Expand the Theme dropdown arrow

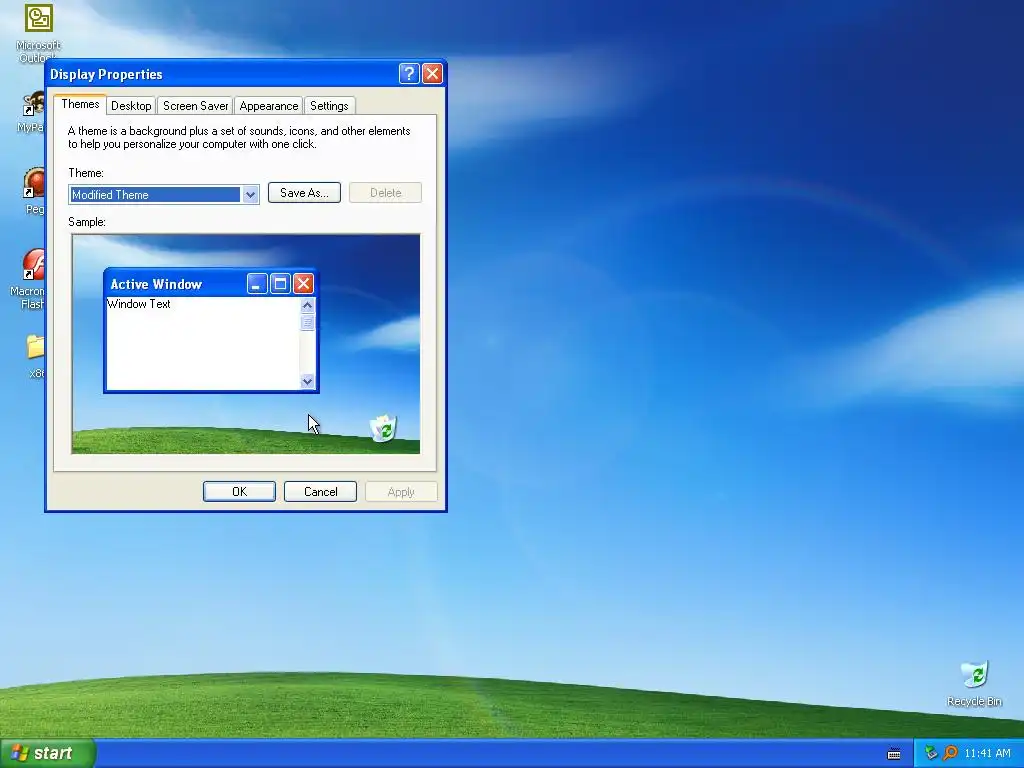(x=250, y=195)
